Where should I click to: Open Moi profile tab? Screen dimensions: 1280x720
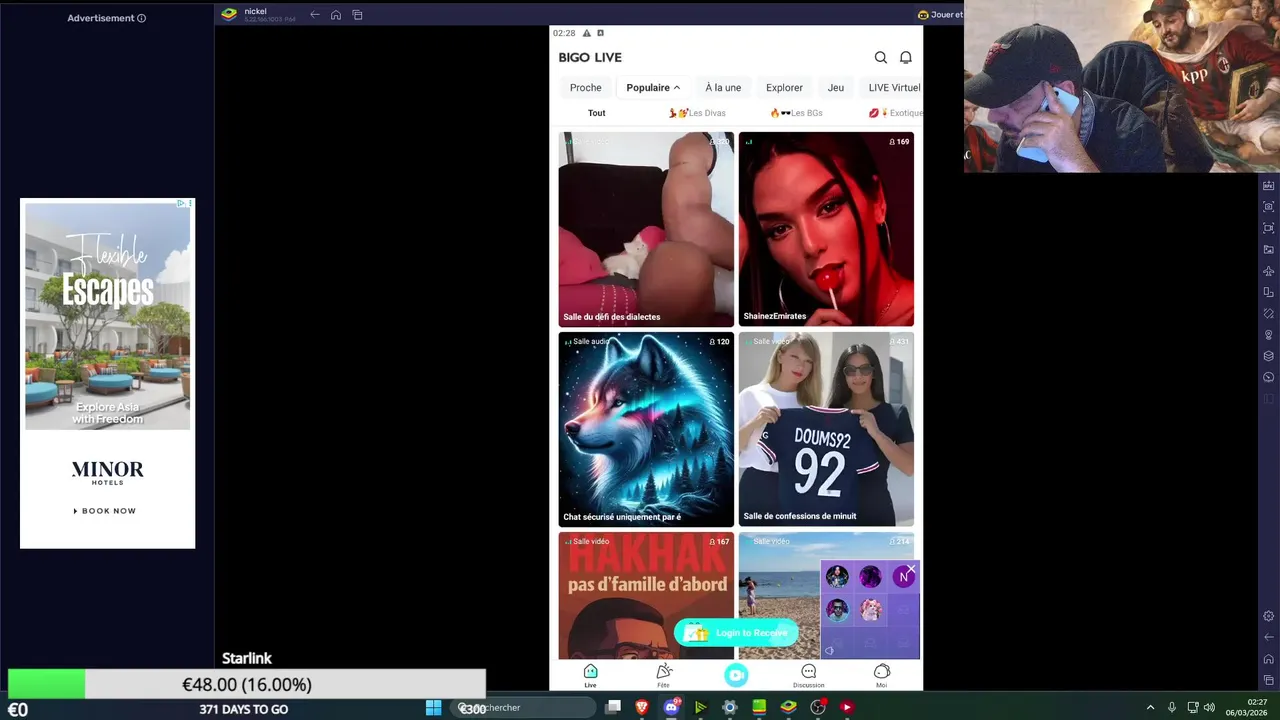881,676
